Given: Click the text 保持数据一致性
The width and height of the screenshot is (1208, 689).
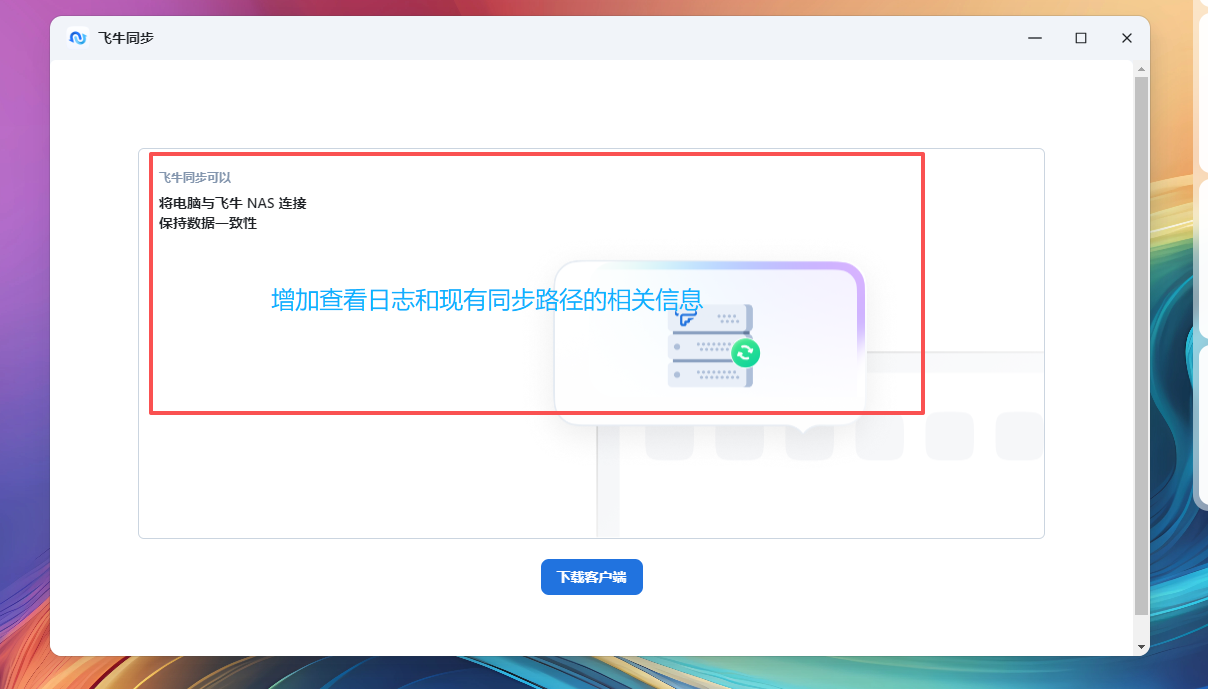Looking at the screenshot, I should point(208,223).
